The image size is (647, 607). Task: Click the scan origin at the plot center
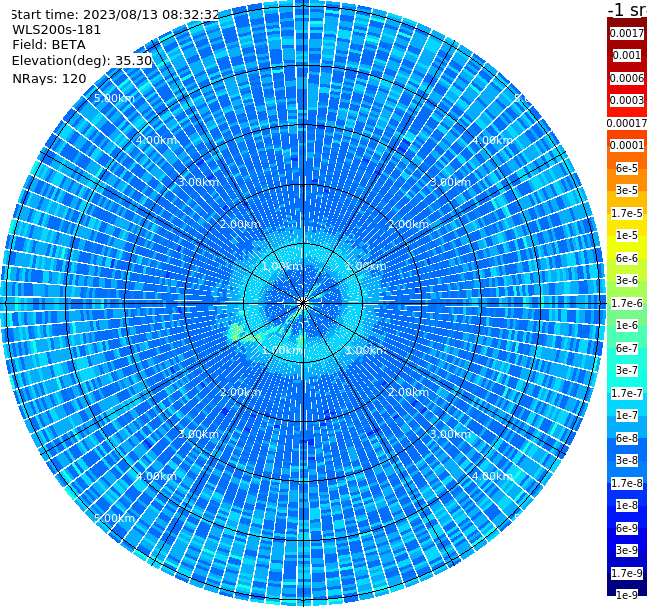click(x=303, y=303)
